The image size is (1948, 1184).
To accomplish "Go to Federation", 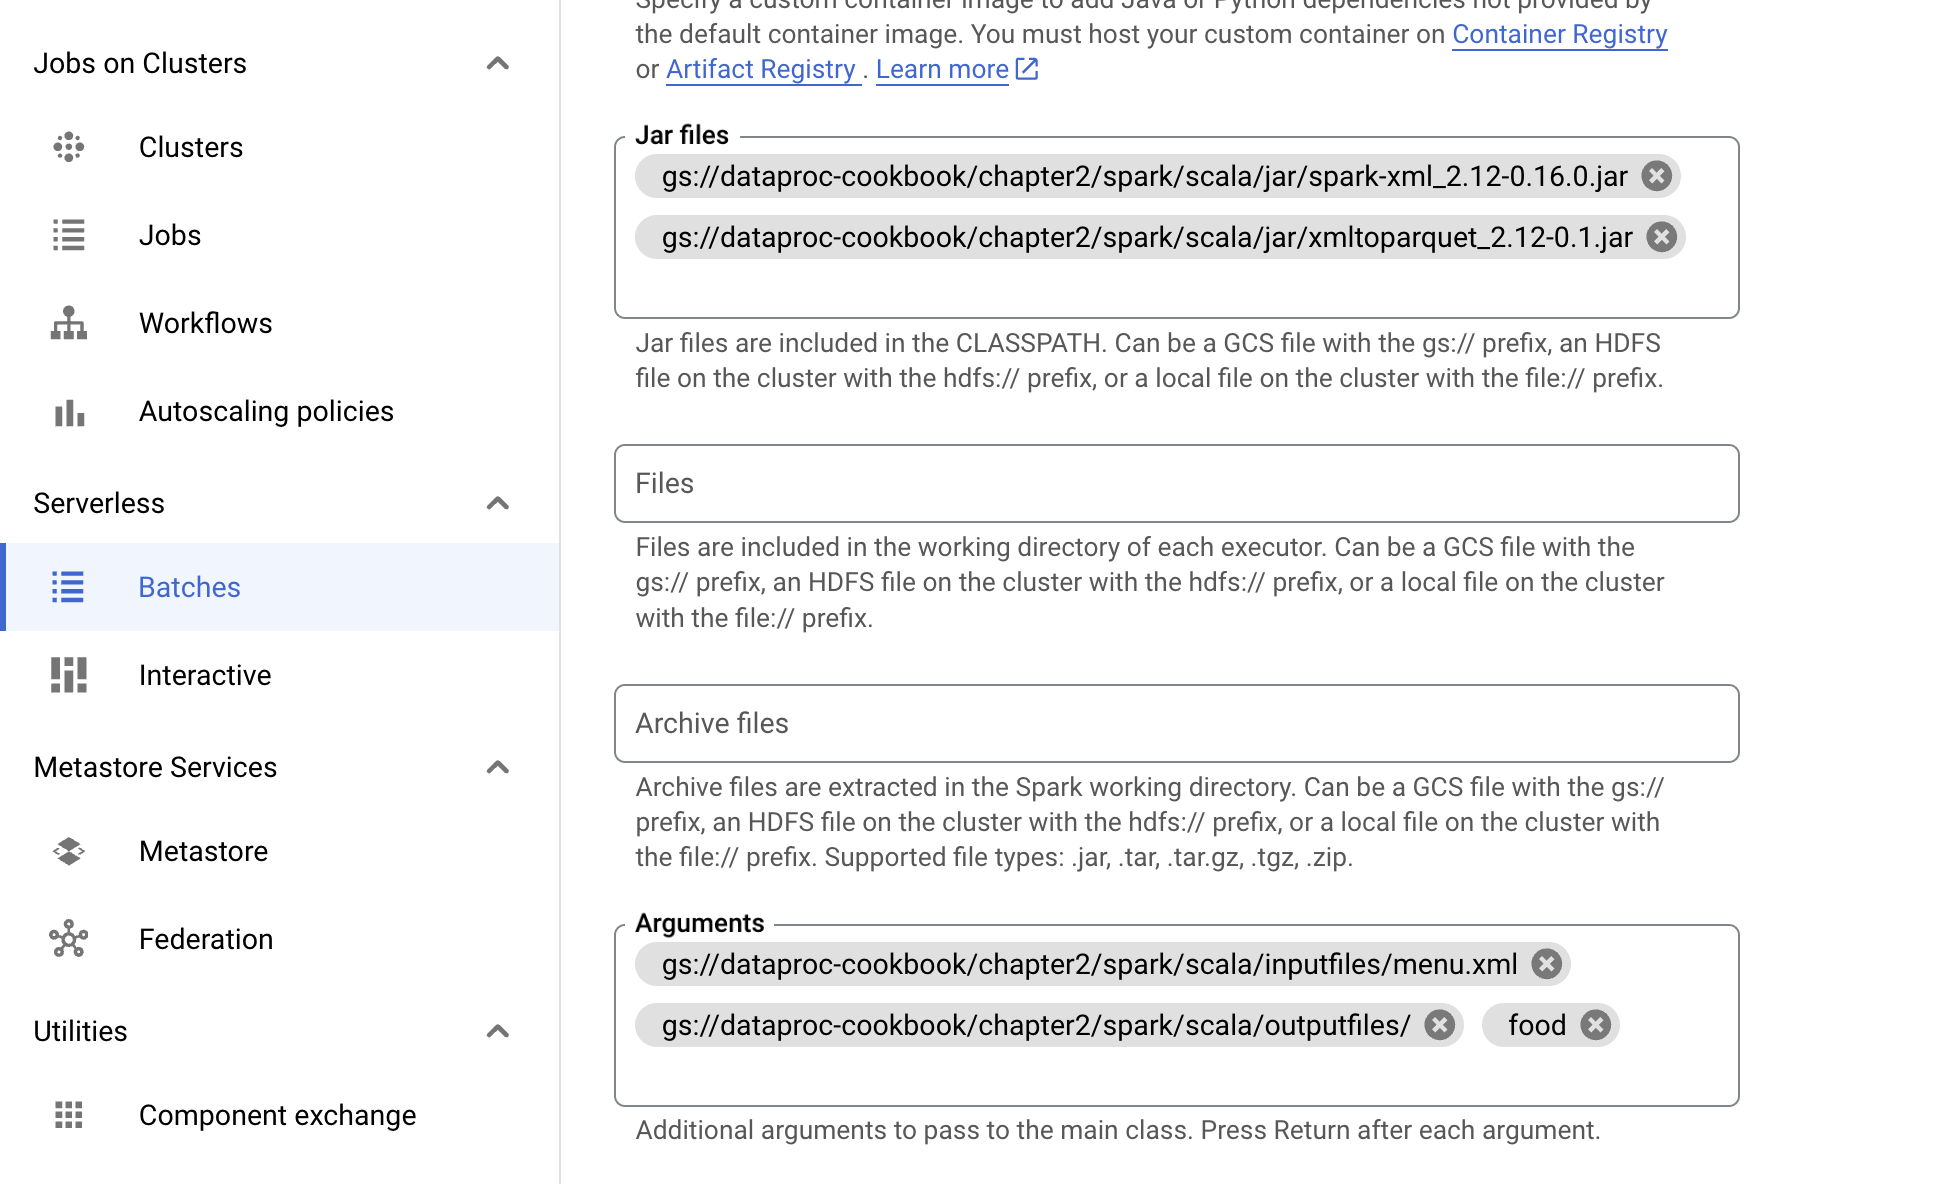I will [206, 939].
